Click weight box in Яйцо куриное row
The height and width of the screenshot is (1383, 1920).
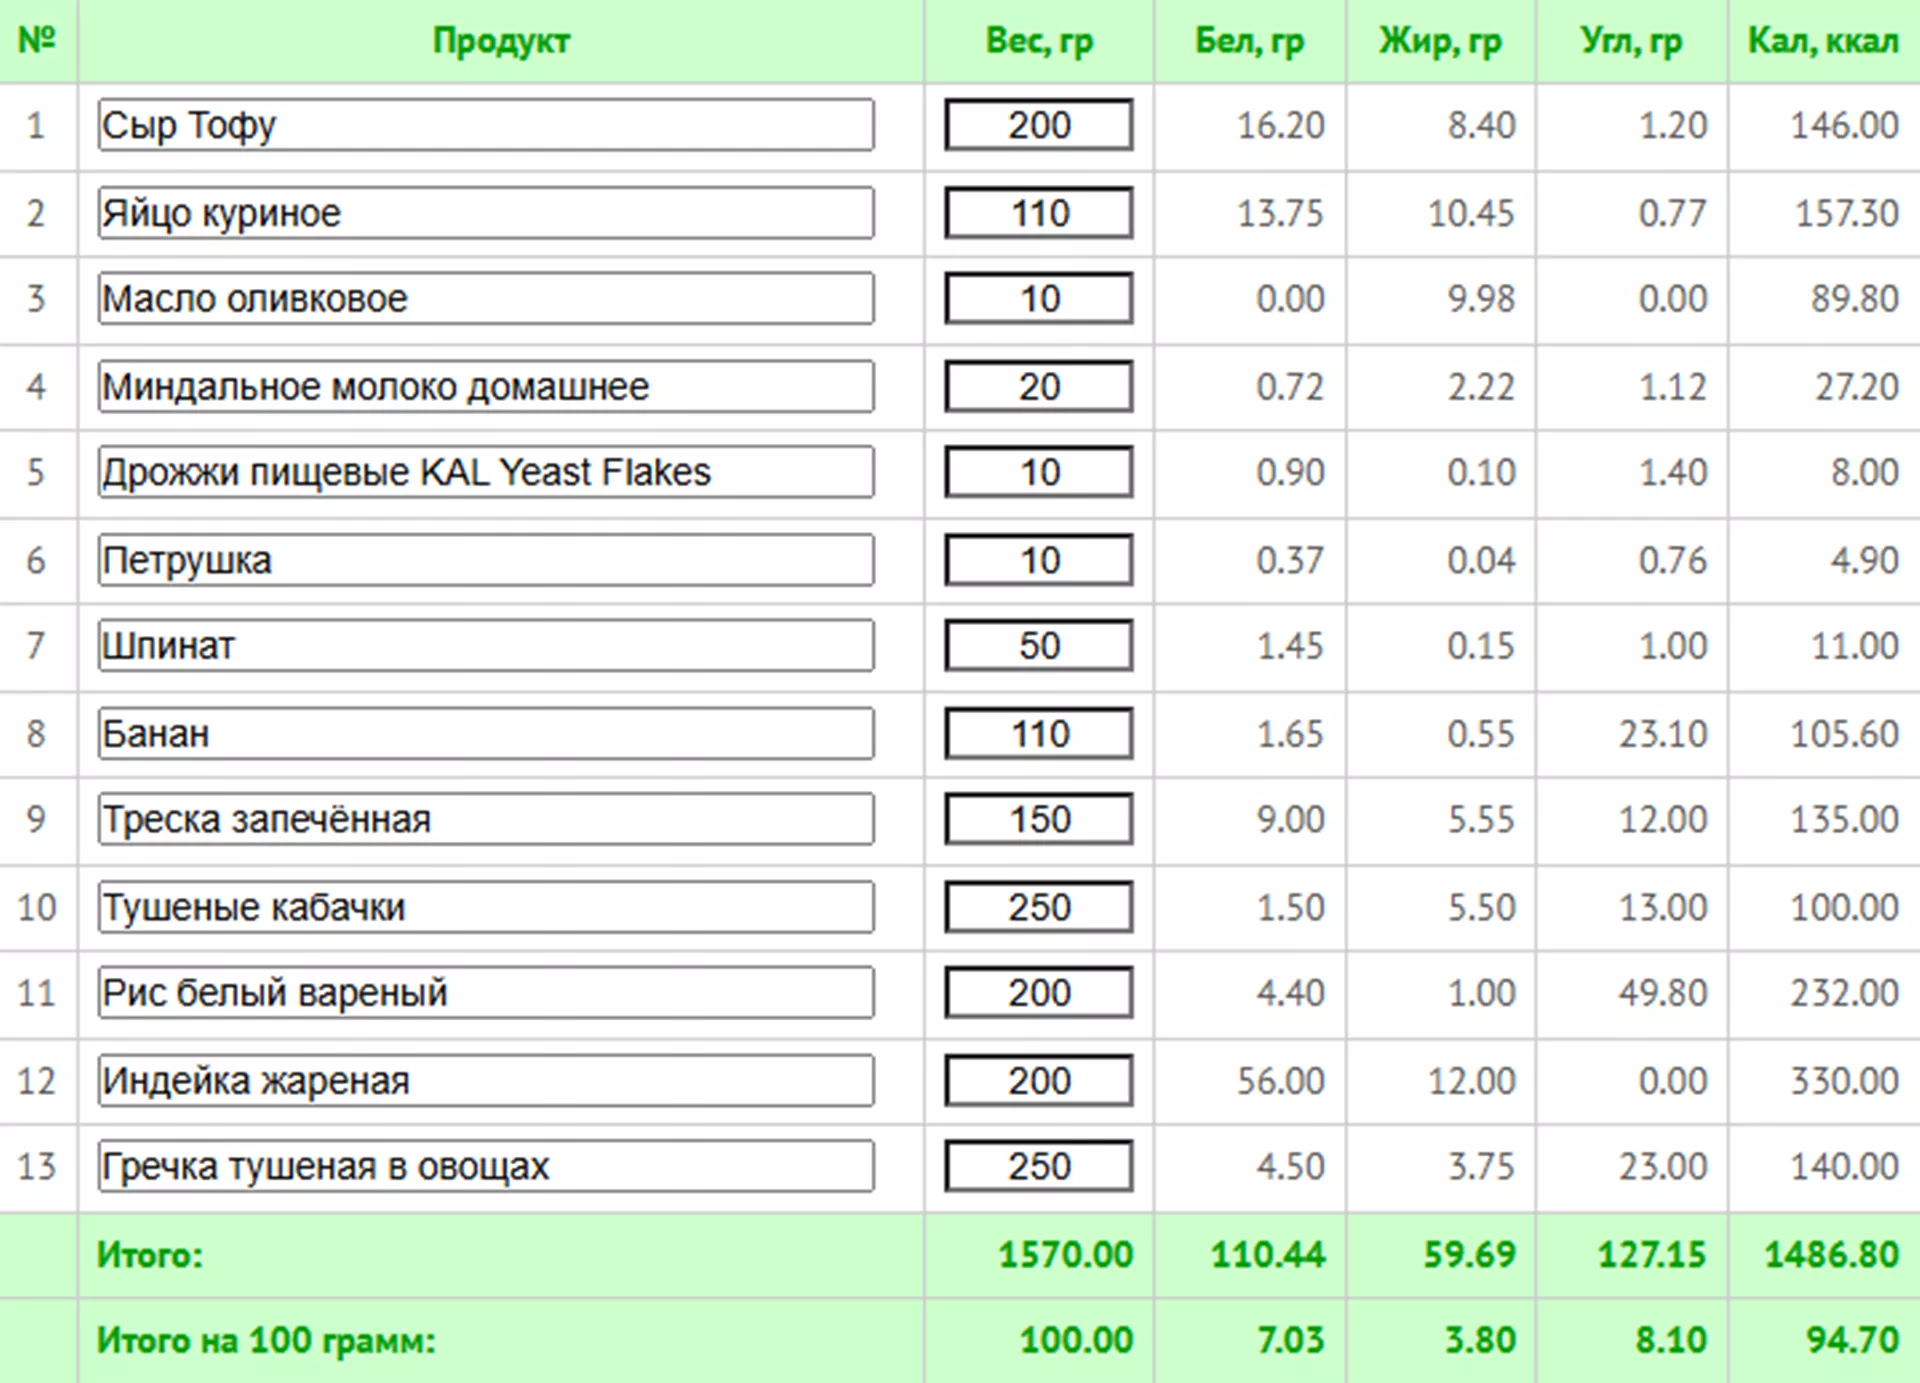coord(1038,213)
